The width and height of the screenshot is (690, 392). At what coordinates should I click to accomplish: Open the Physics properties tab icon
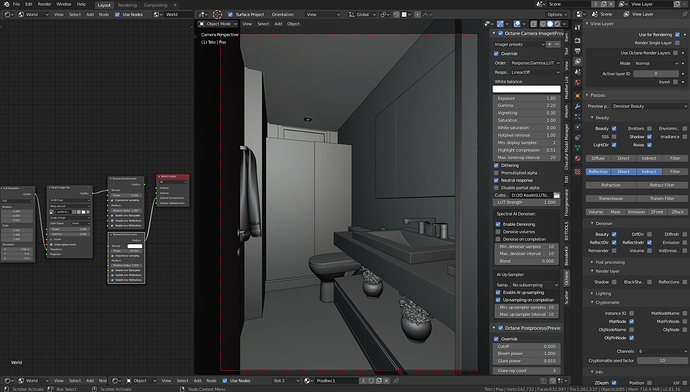(577, 127)
